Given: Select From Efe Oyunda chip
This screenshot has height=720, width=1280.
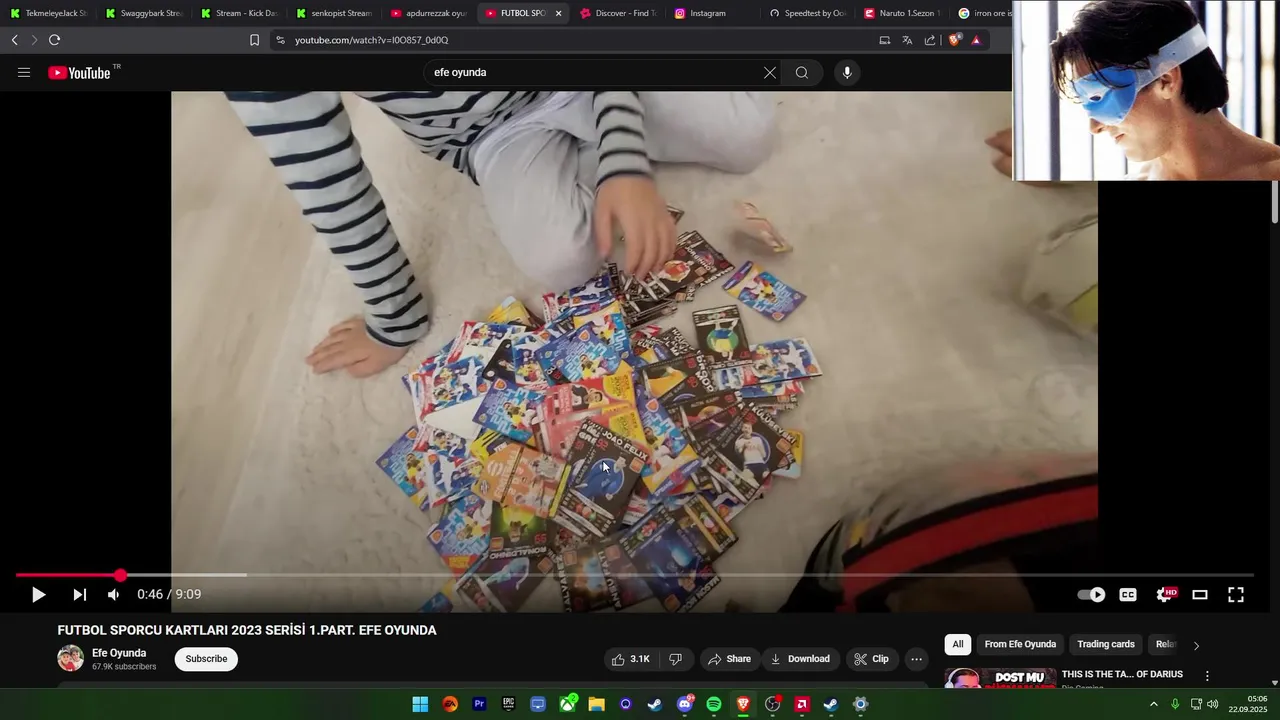Looking at the screenshot, I should pos(1020,644).
